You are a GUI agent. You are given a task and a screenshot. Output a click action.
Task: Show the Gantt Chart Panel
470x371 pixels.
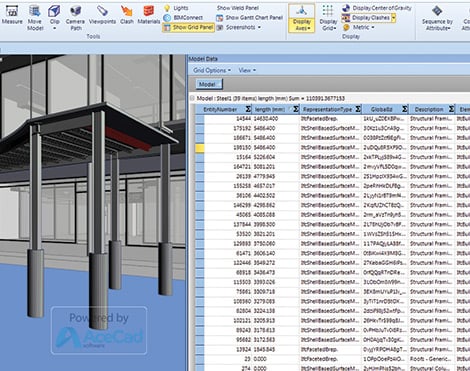coord(249,18)
